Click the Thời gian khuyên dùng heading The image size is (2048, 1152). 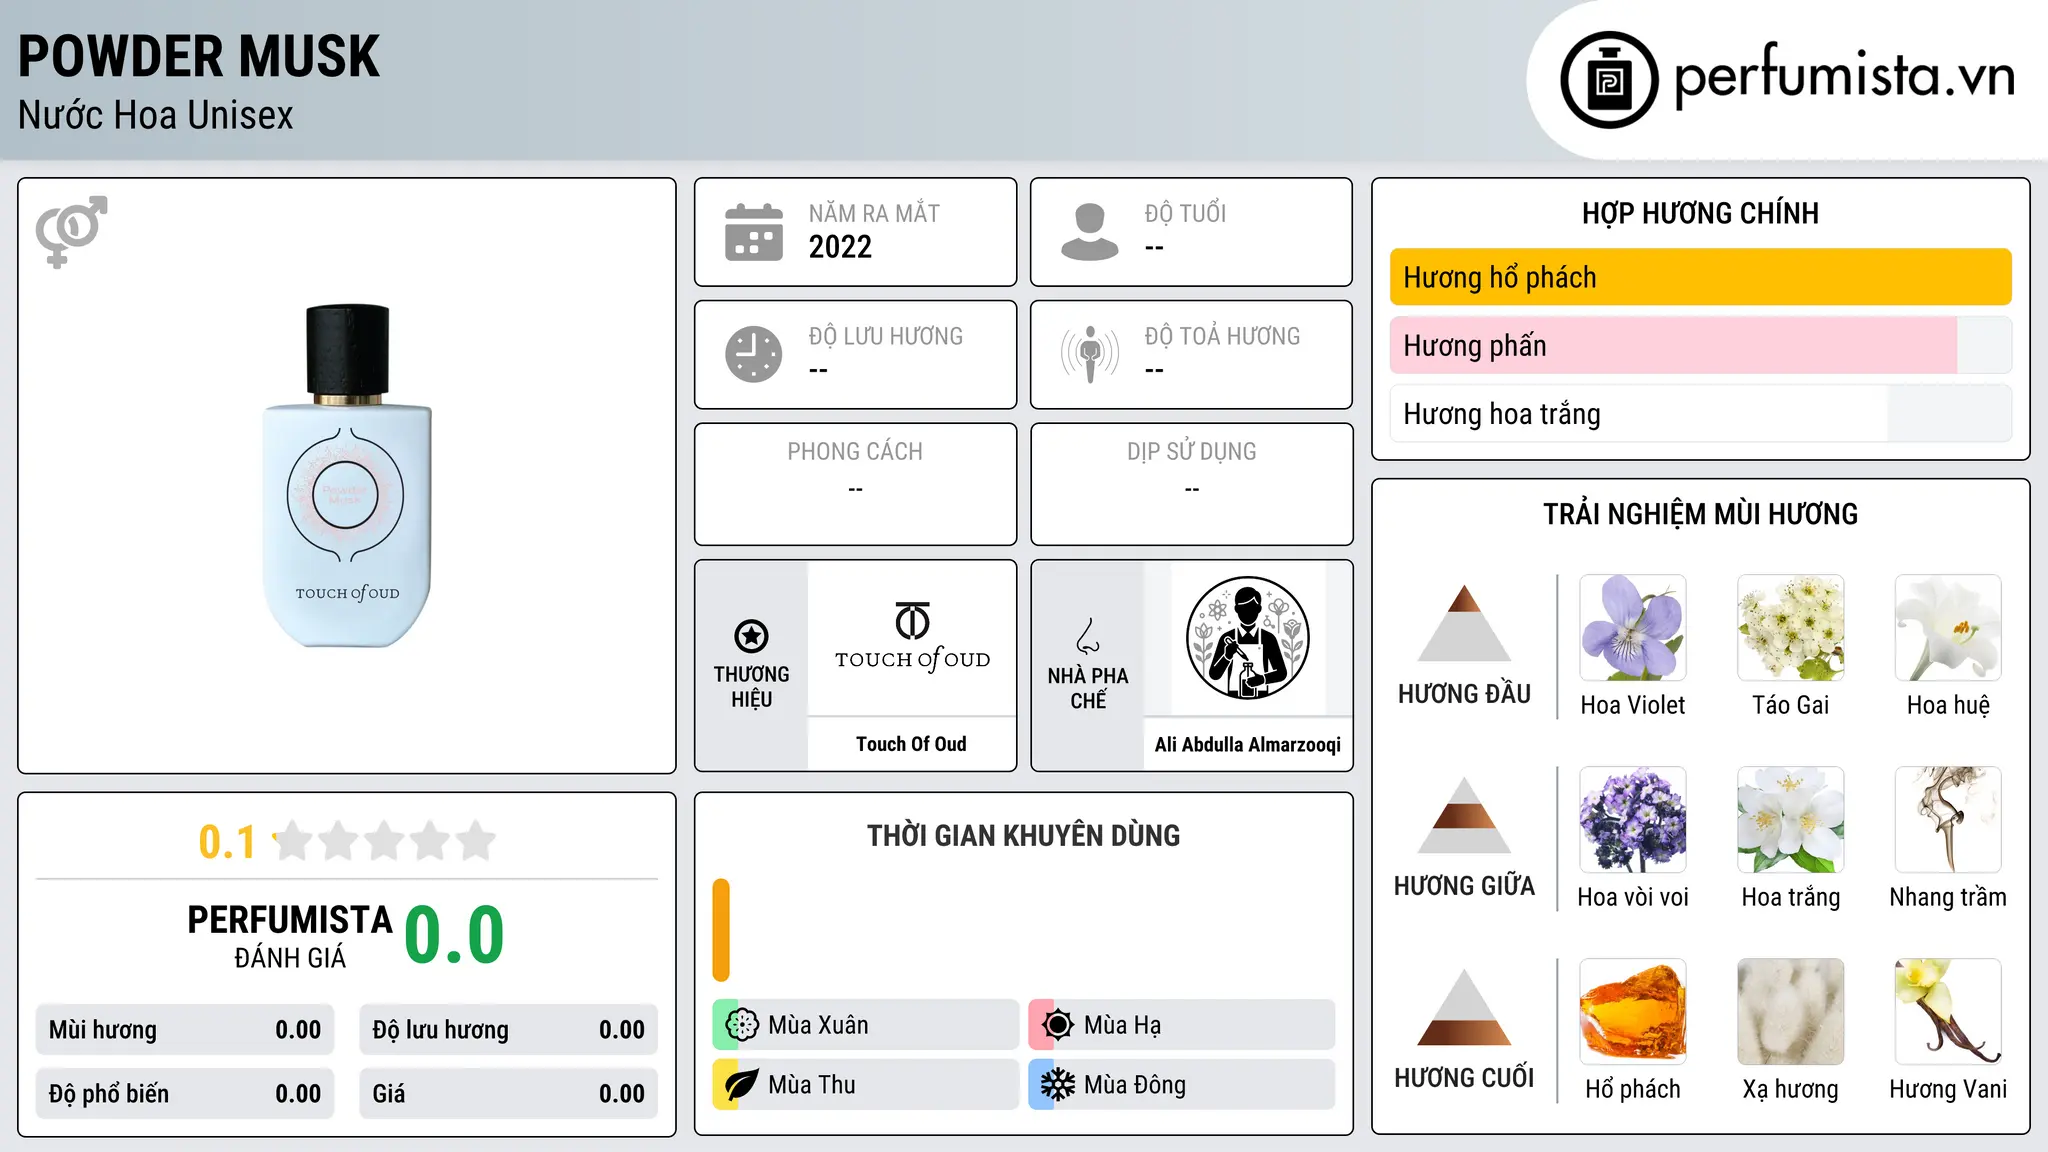coord(1023,835)
